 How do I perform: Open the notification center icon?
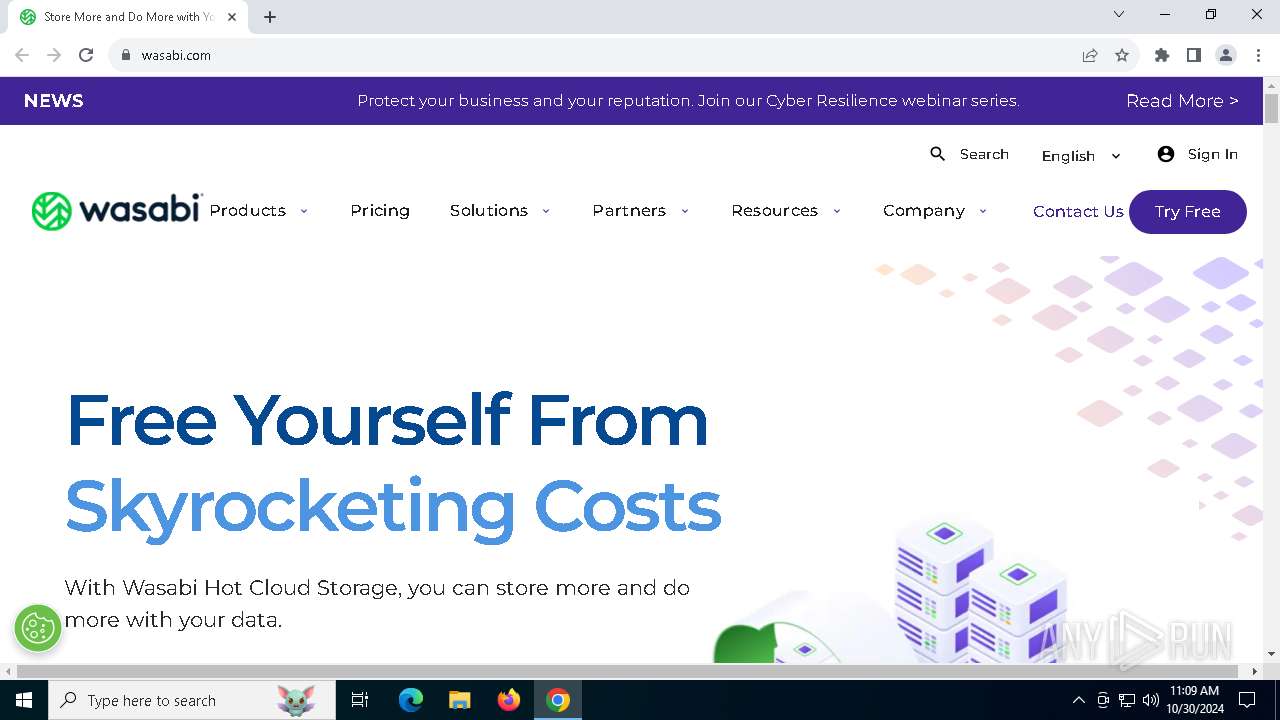point(1247,700)
